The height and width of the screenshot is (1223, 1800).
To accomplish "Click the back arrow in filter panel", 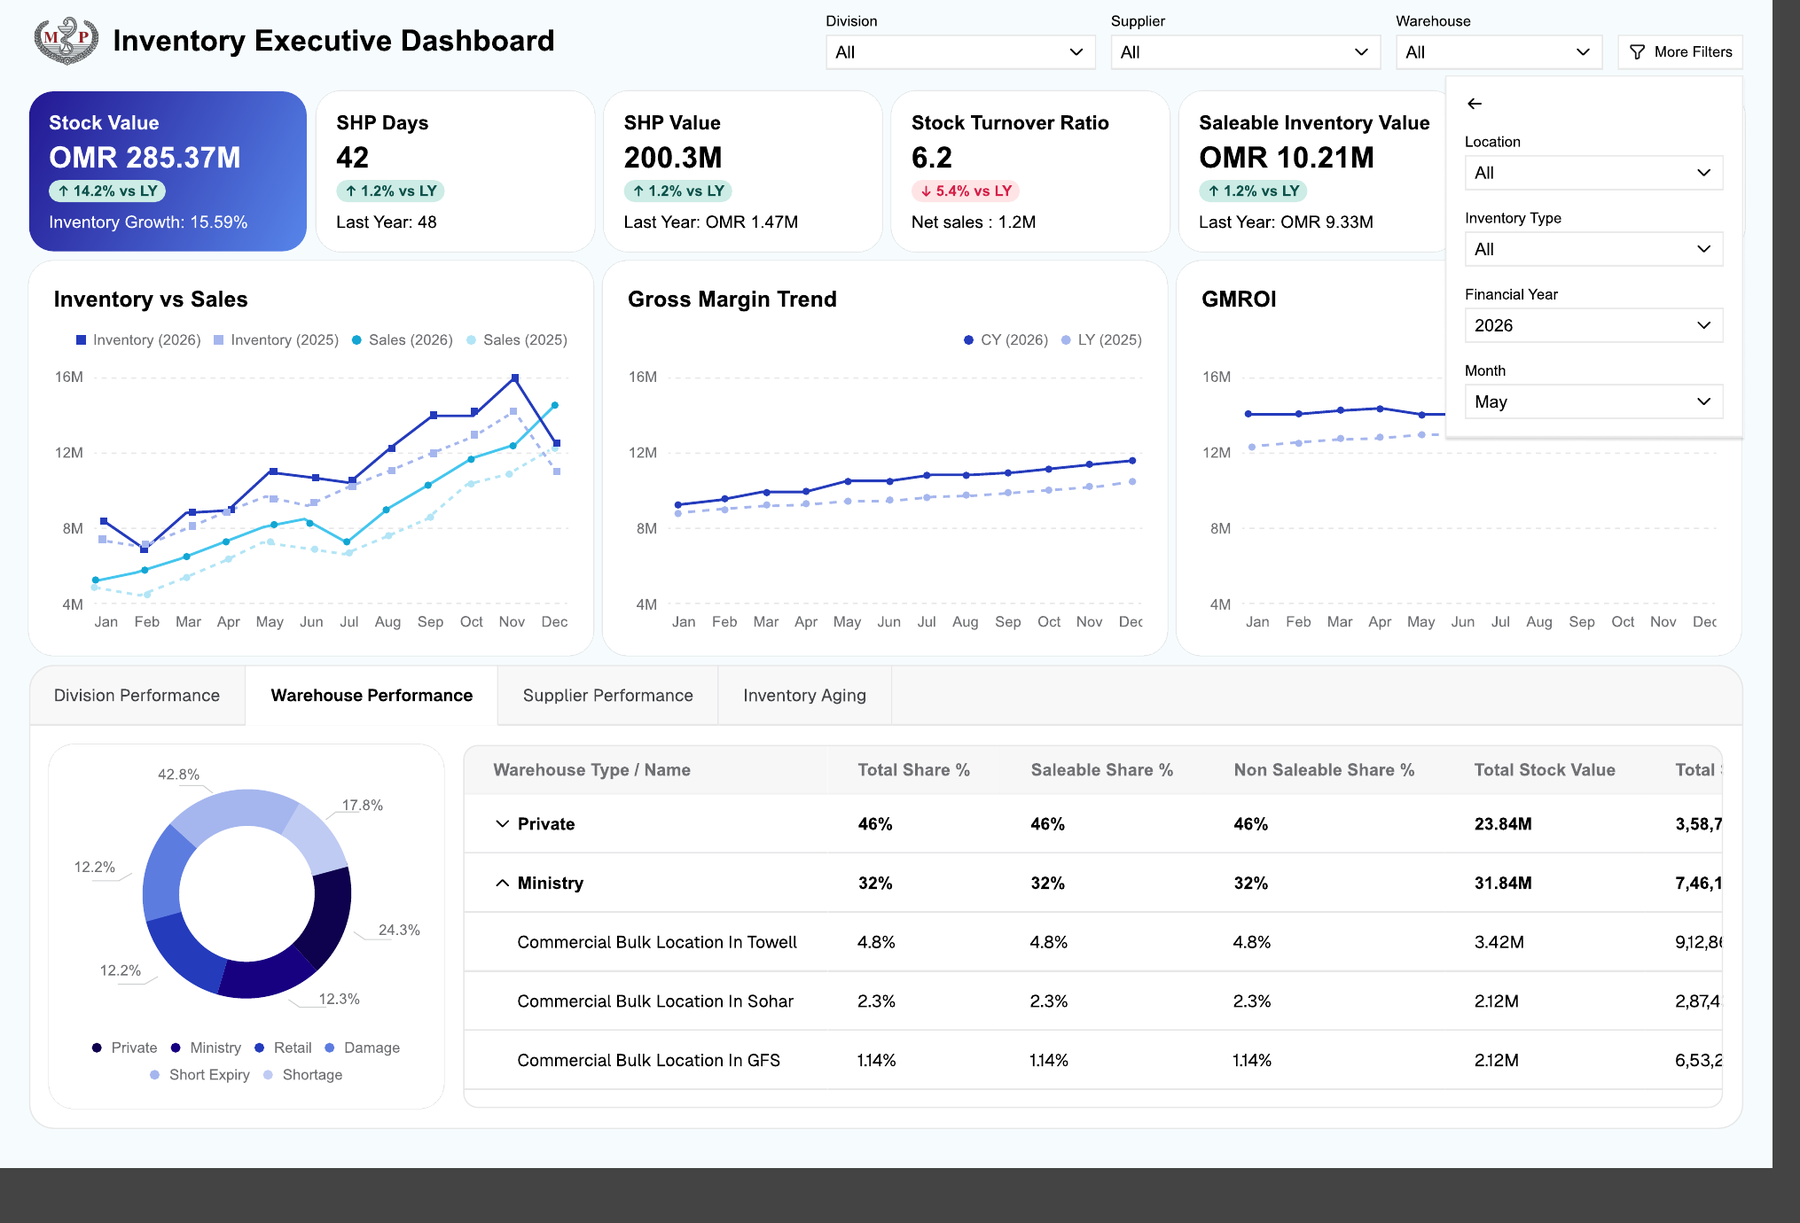I will 1474,104.
